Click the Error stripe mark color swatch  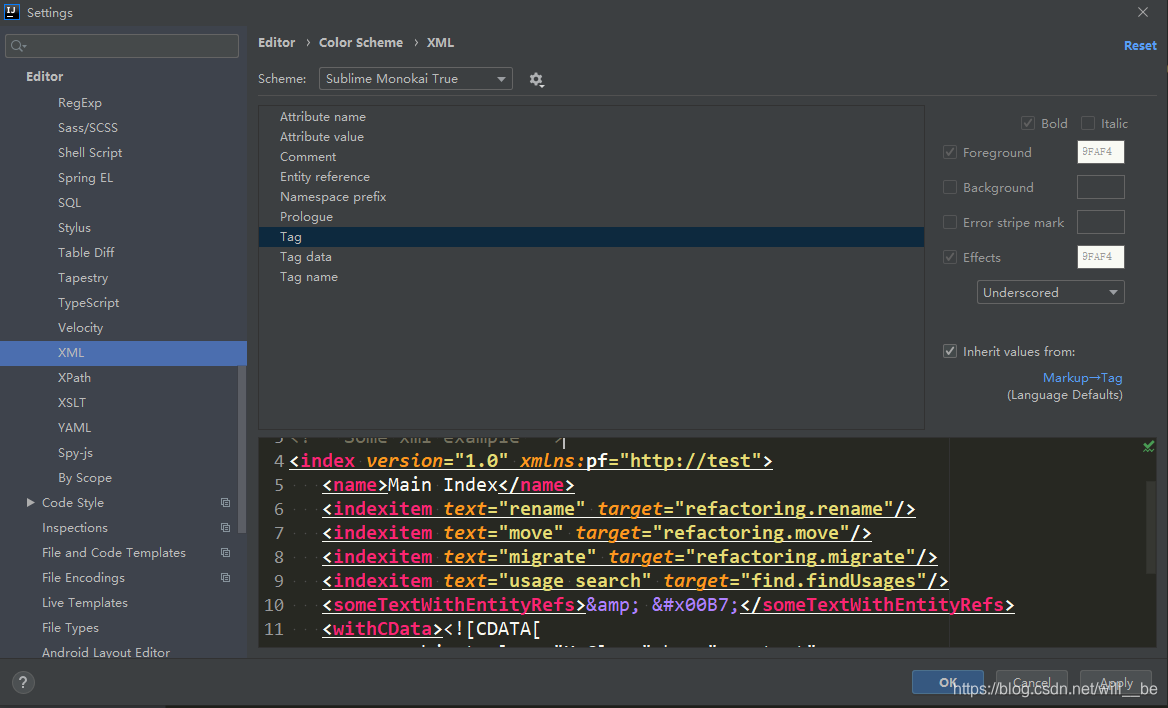tap(1100, 222)
